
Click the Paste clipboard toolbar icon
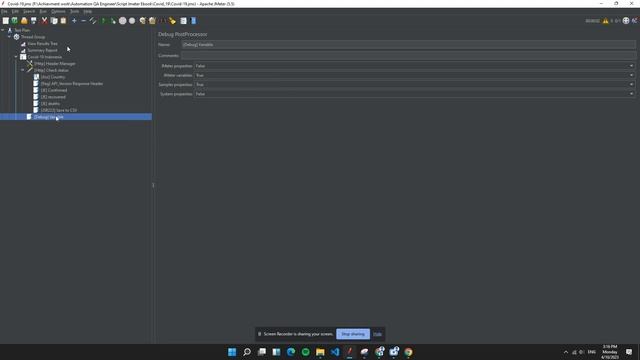63,21
